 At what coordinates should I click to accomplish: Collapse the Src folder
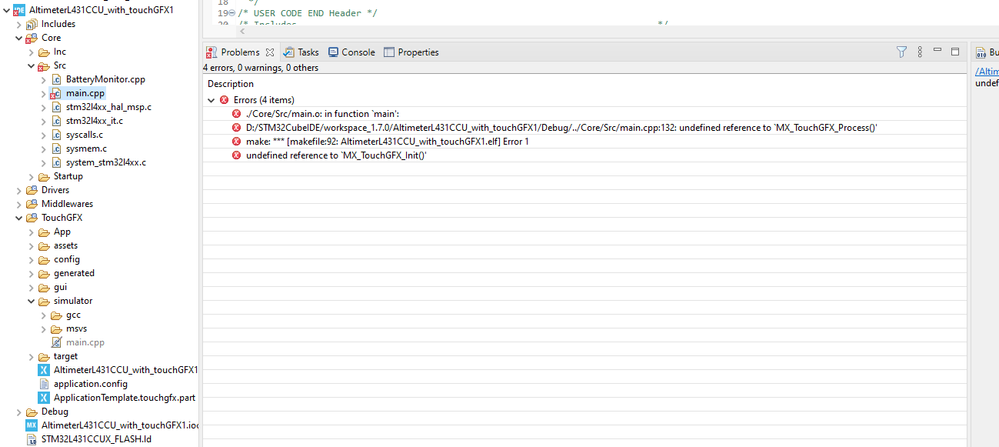pyautogui.click(x=31, y=66)
